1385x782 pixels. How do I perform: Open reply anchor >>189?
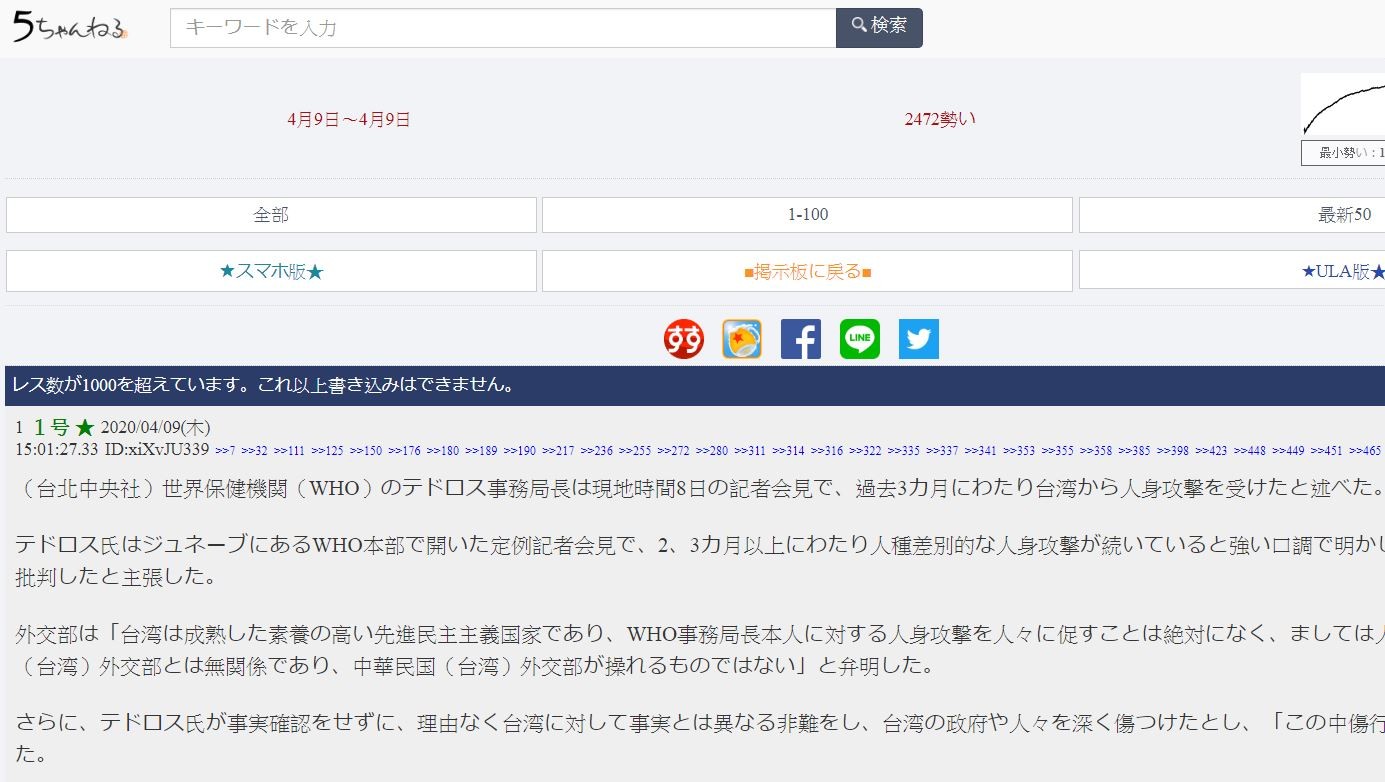(481, 450)
